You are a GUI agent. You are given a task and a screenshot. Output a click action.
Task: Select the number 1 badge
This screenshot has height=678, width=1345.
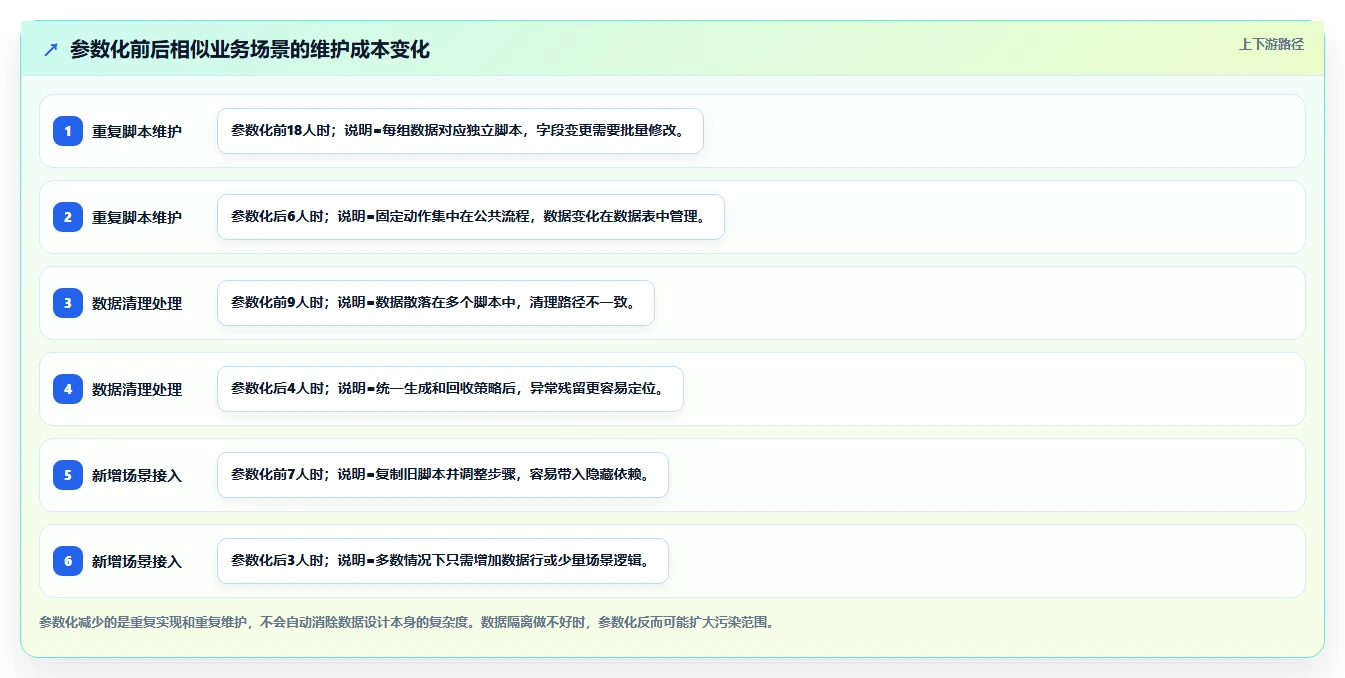click(68, 131)
